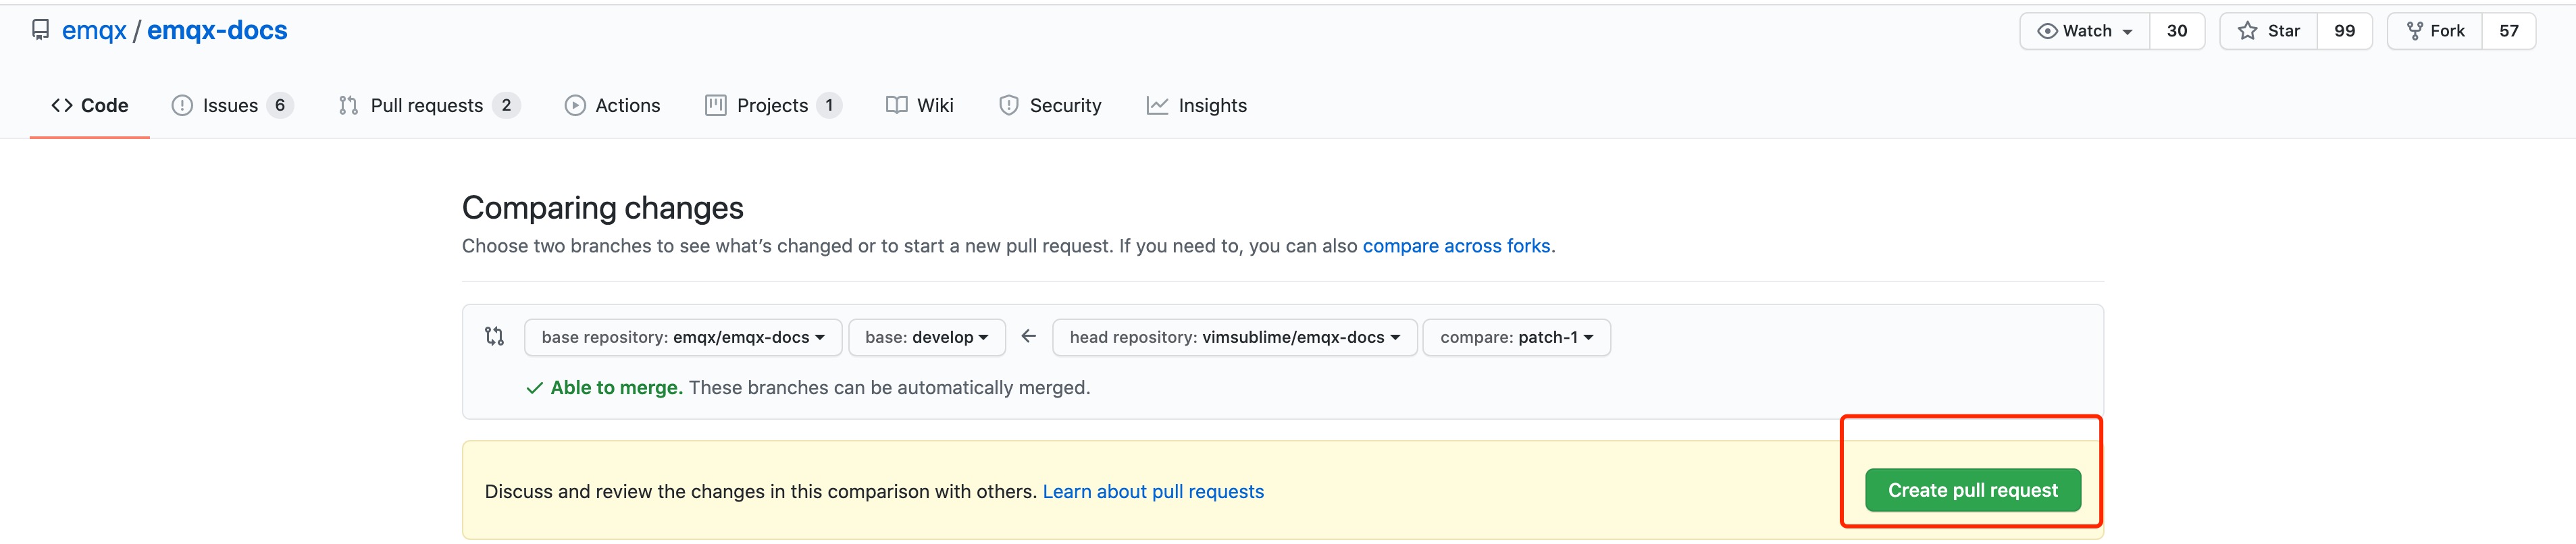Click the repository book icon beside emqx
Screen dimensions: 2576x544
(x=40, y=30)
